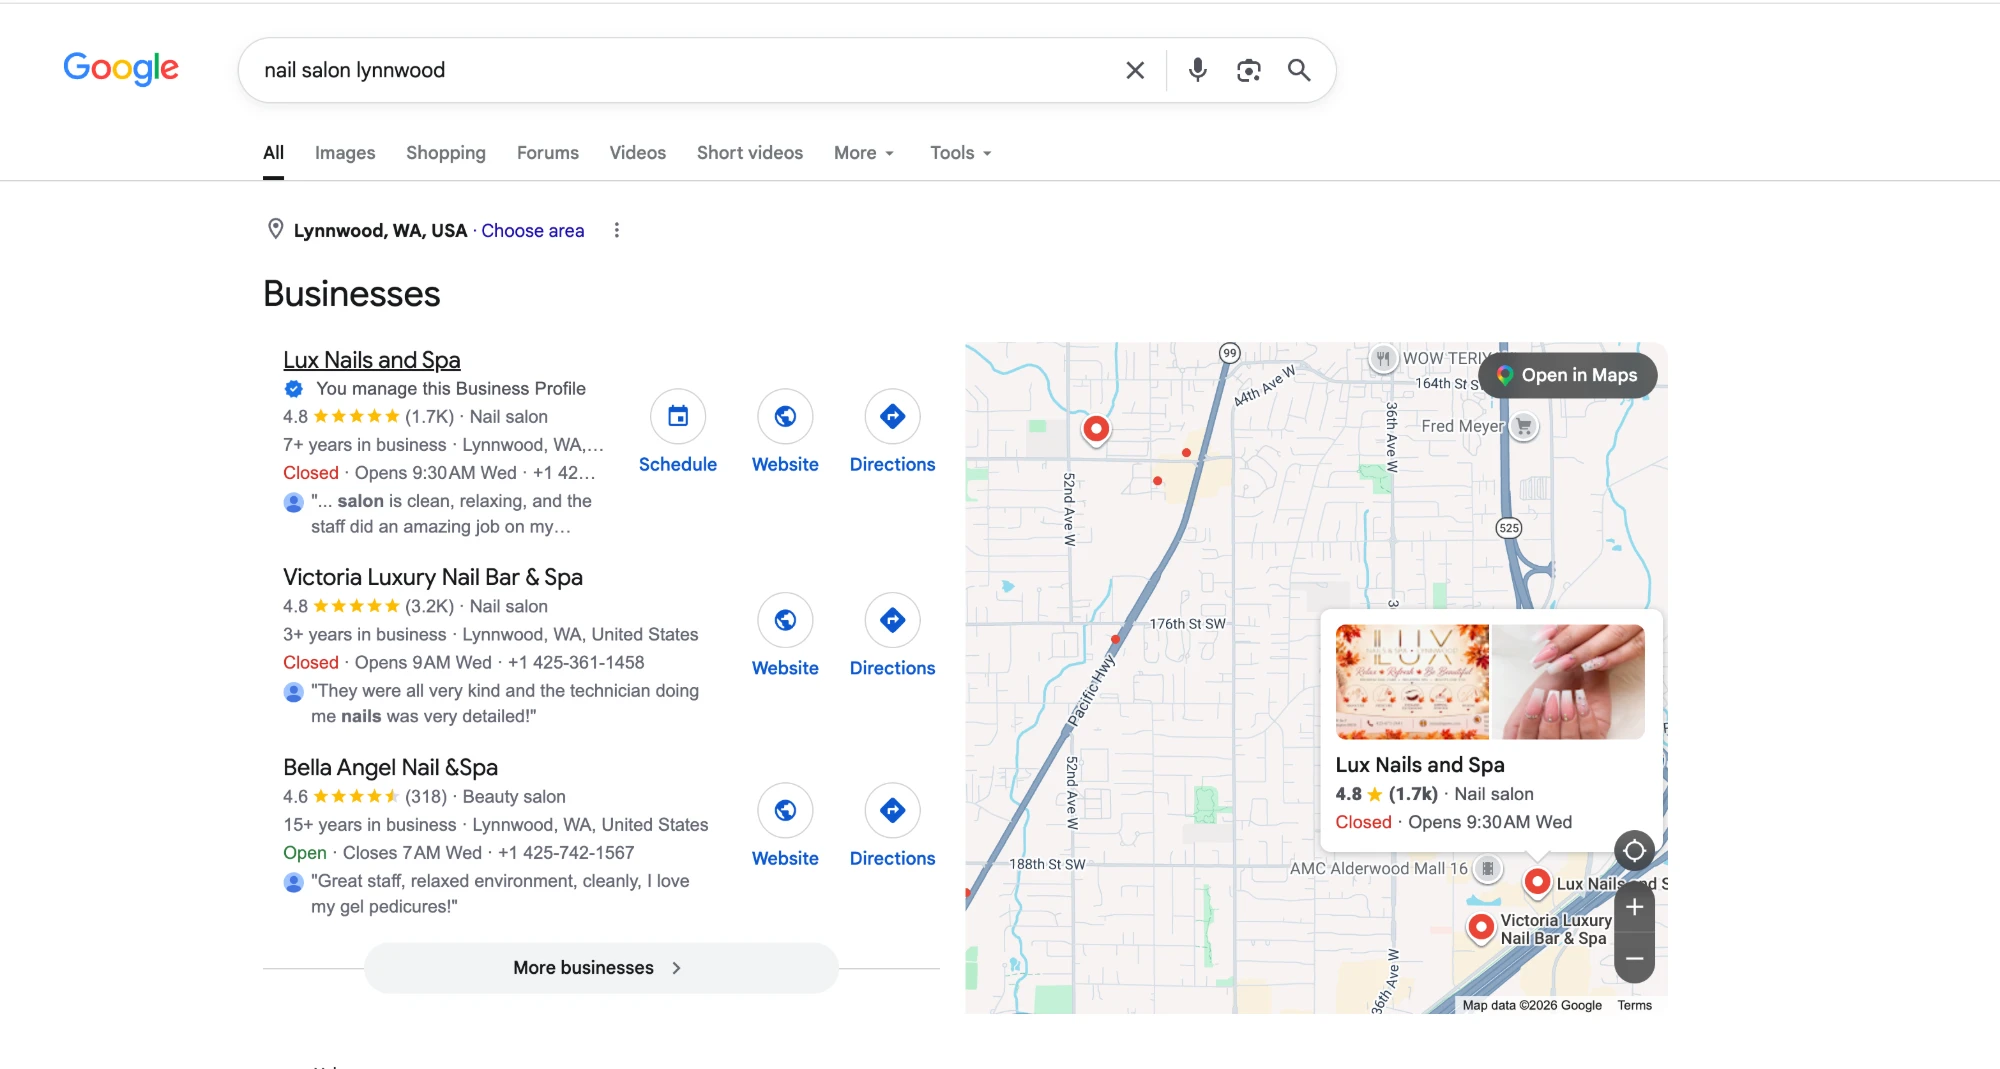Click the WOW TERIYAKI restaurant marker
This screenshot has width=2000, height=1069.
coord(1383,358)
